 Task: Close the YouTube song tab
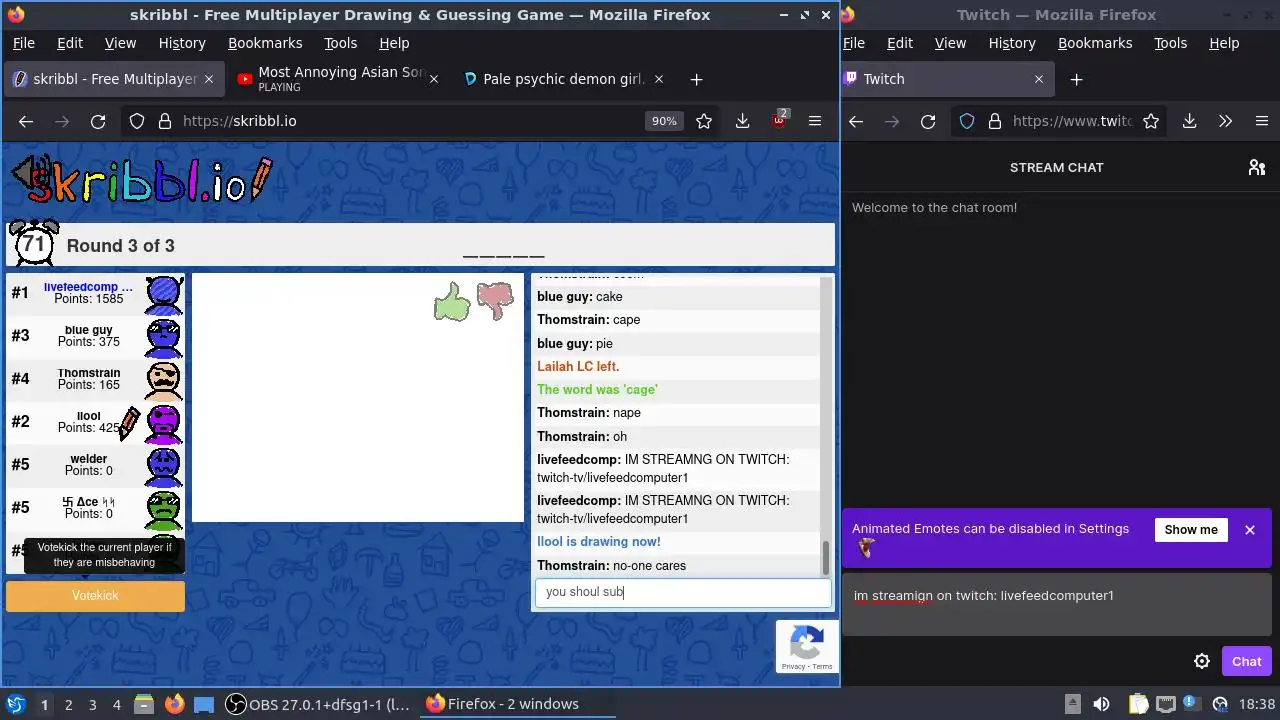pyautogui.click(x=433, y=79)
